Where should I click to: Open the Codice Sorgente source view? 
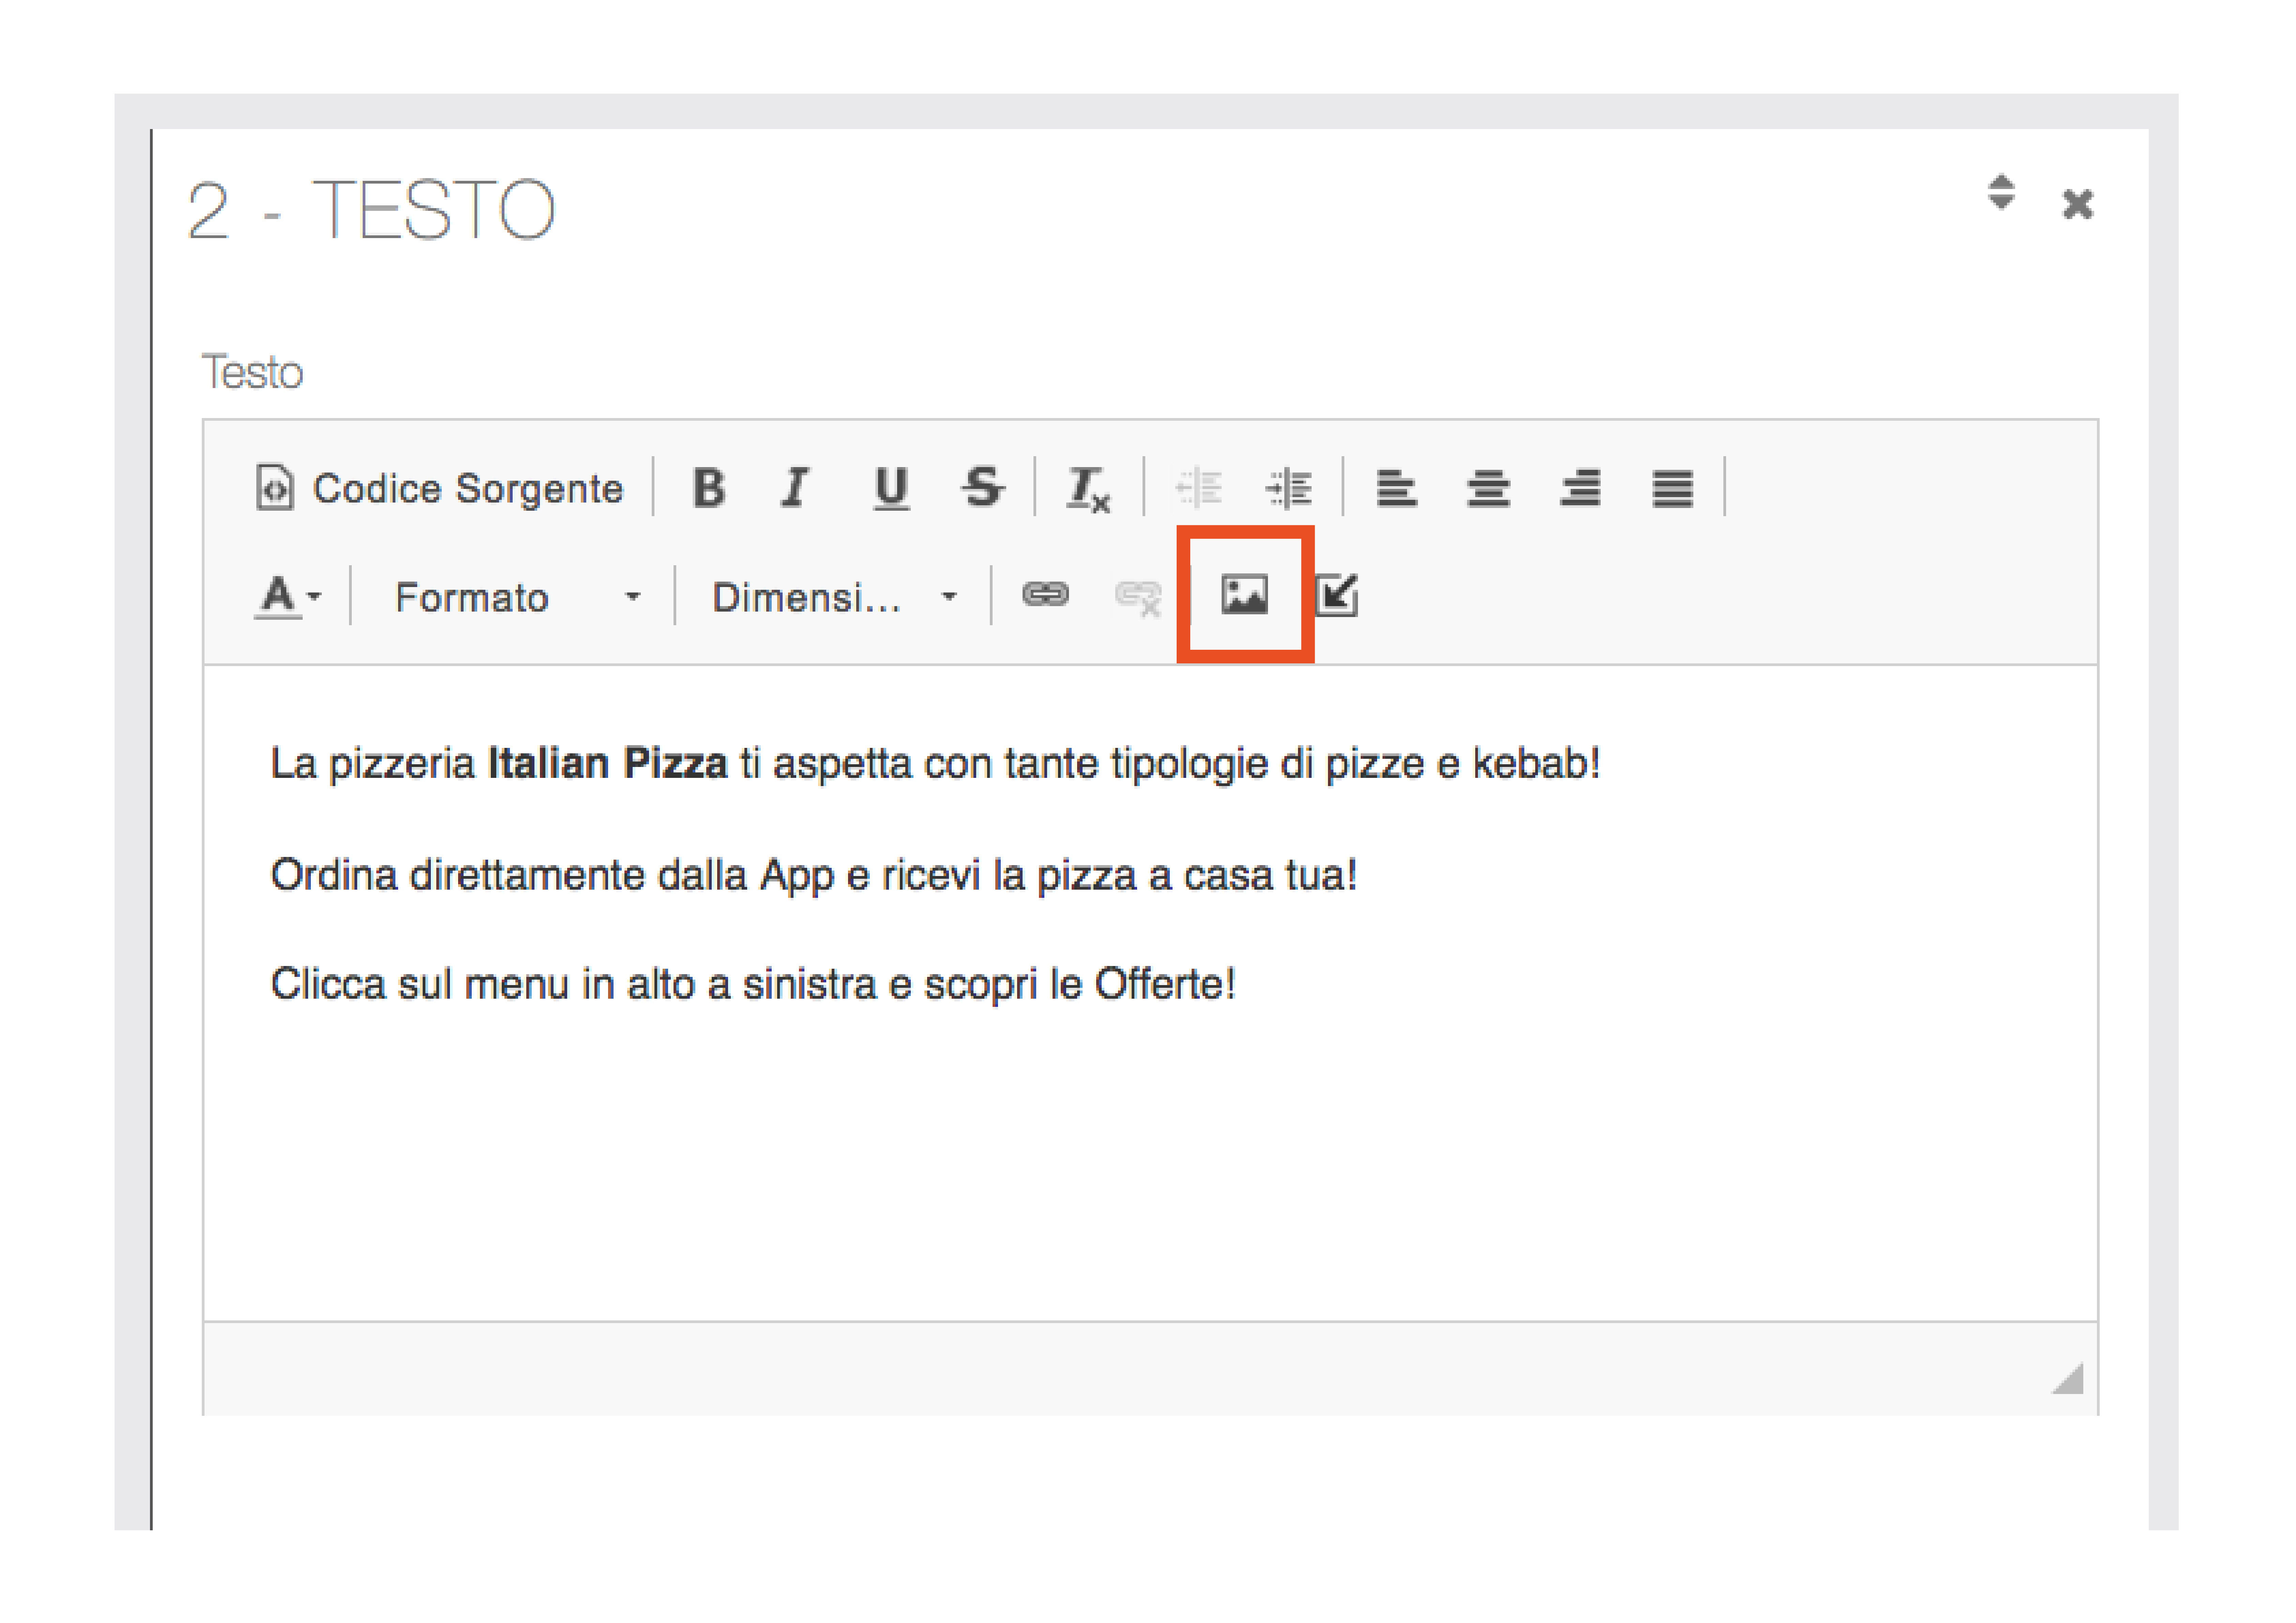[439, 489]
